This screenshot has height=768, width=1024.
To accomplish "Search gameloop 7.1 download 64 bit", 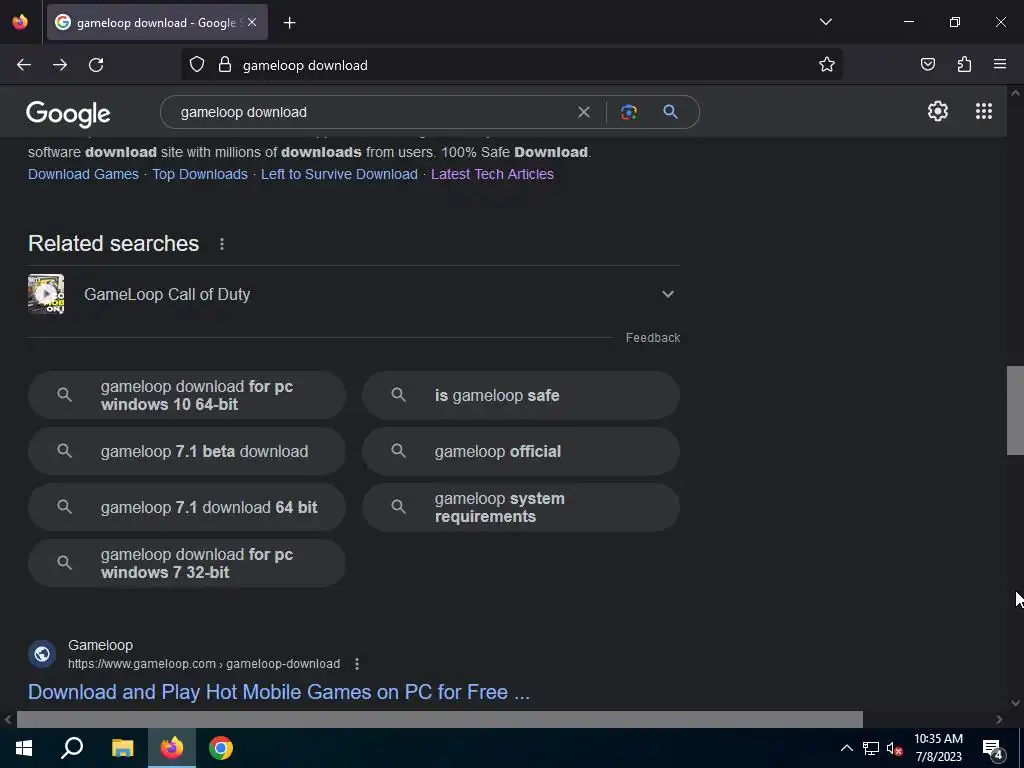I will click(x=187, y=507).
